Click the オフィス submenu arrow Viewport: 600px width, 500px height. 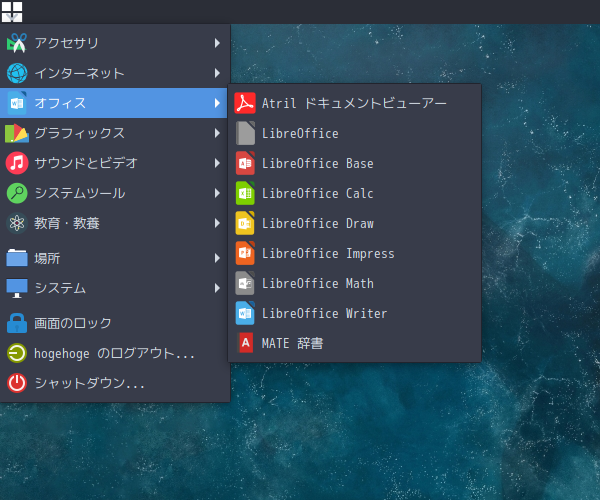click(x=217, y=103)
